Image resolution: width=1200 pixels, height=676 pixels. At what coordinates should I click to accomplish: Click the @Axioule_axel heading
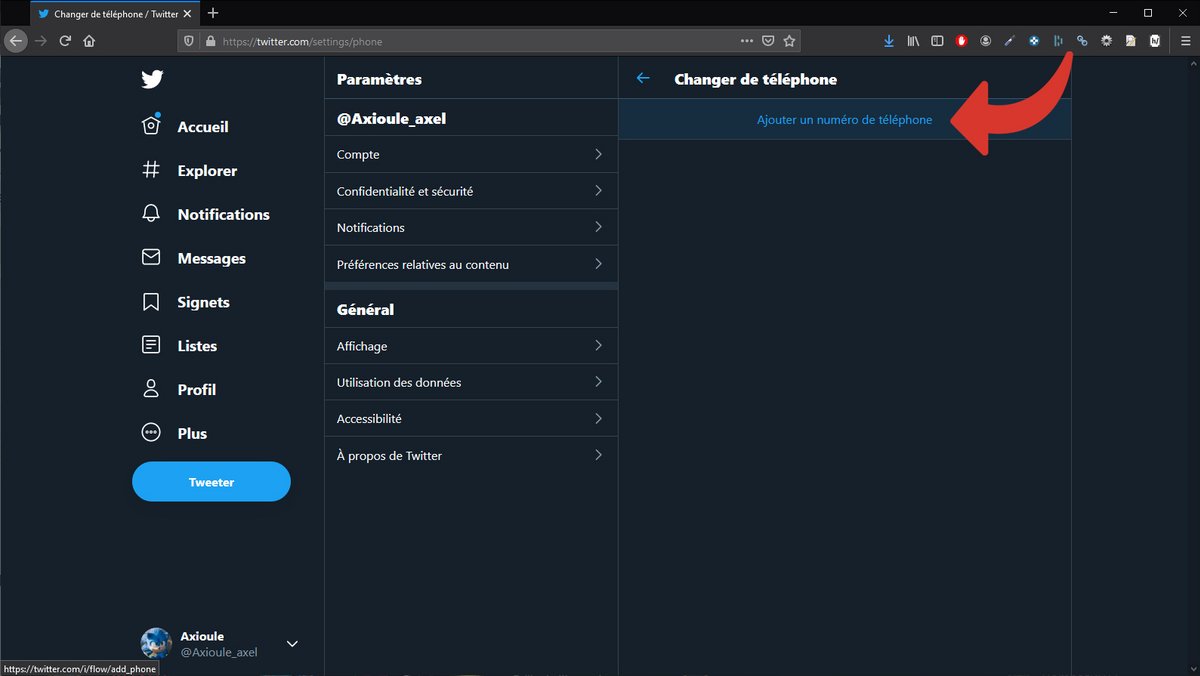click(x=391, y=118)
